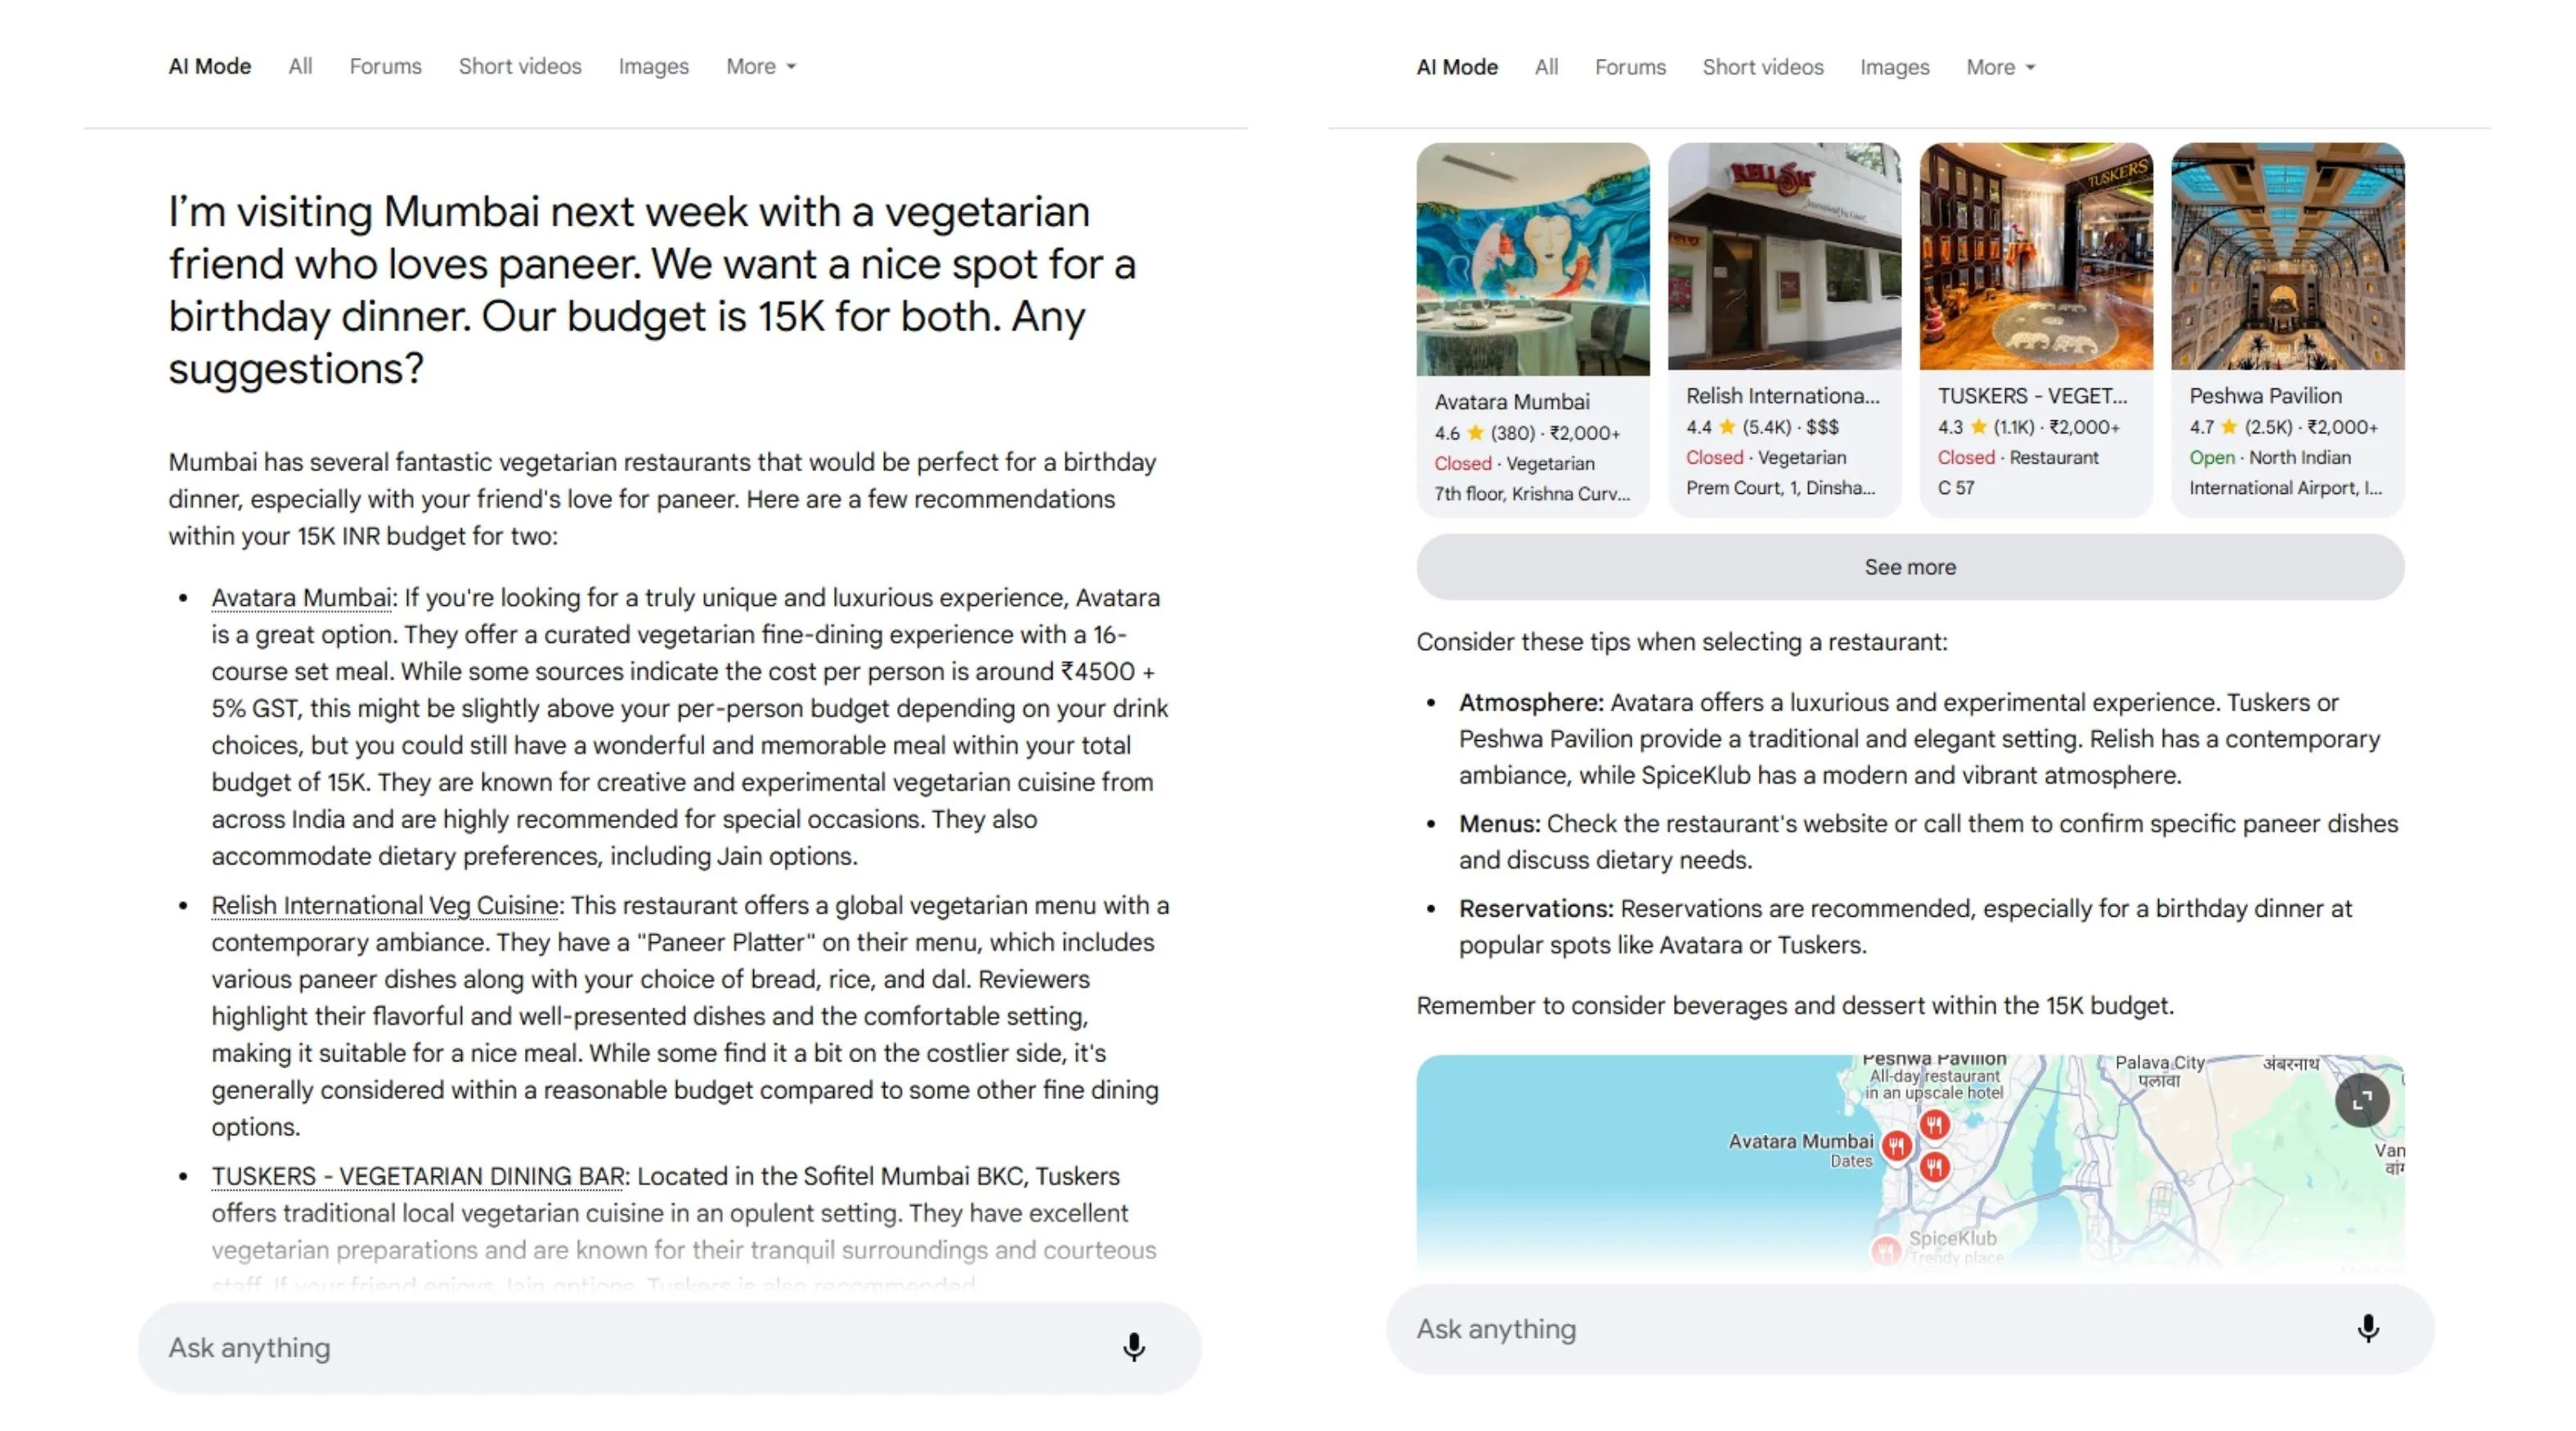Click the Peshwa Pavilion map pin

pyautogui.click(x=1934, y=1124)
